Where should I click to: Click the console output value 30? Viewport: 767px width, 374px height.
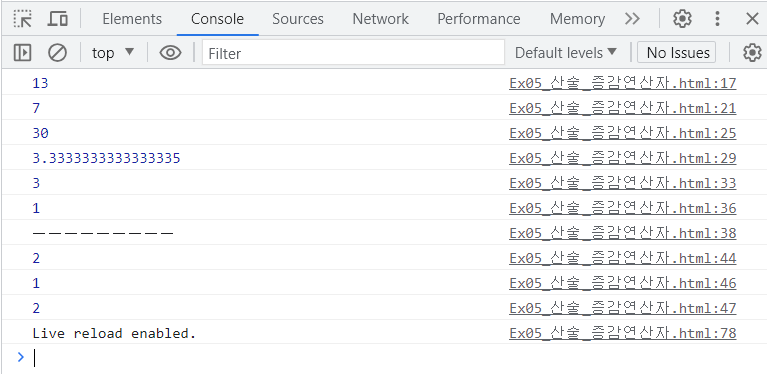click(x=40, y=133)
